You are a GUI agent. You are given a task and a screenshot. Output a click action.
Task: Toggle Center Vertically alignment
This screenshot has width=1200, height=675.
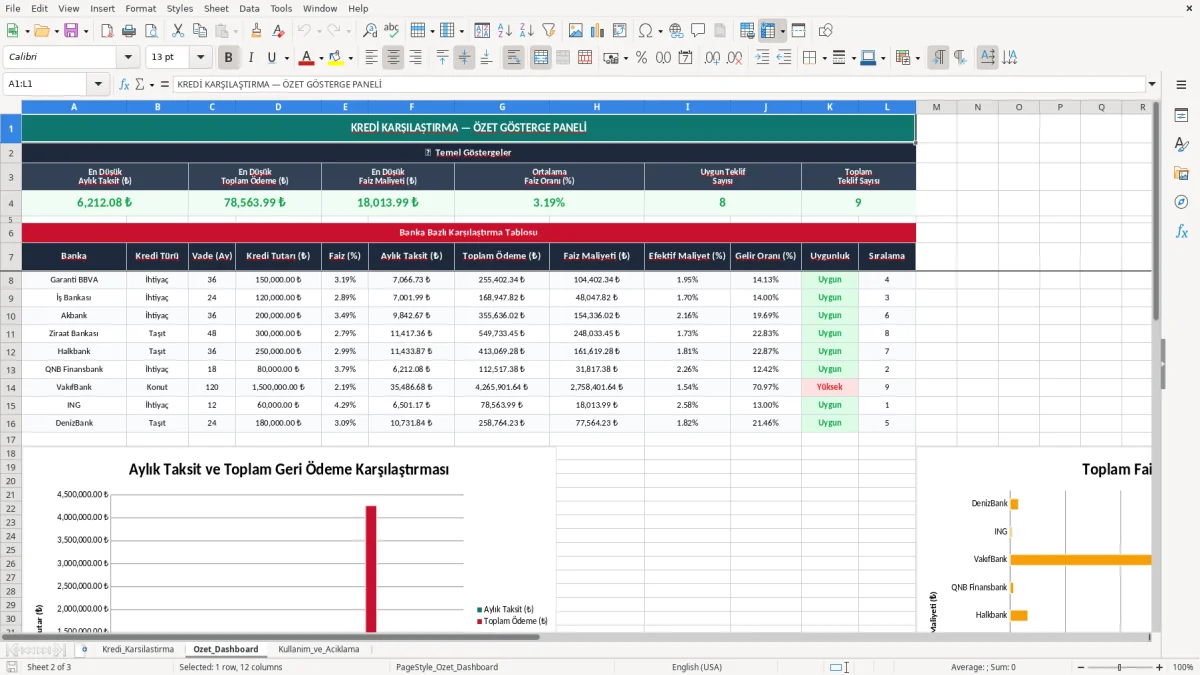464,58
